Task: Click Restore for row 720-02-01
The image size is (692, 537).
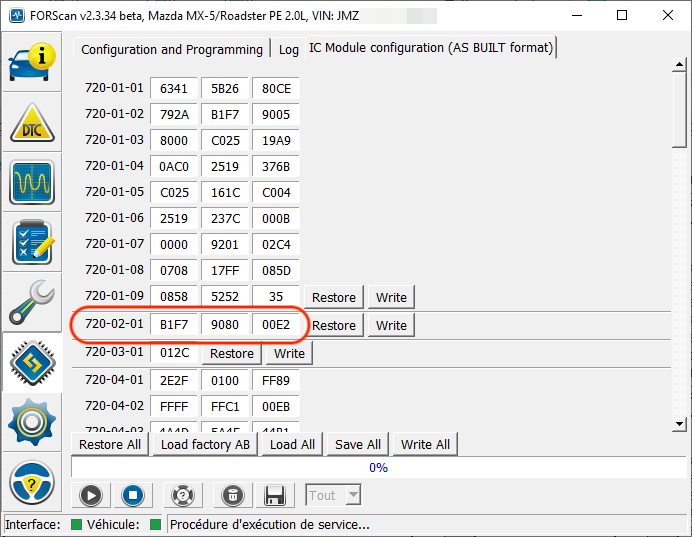Action: 334,325
